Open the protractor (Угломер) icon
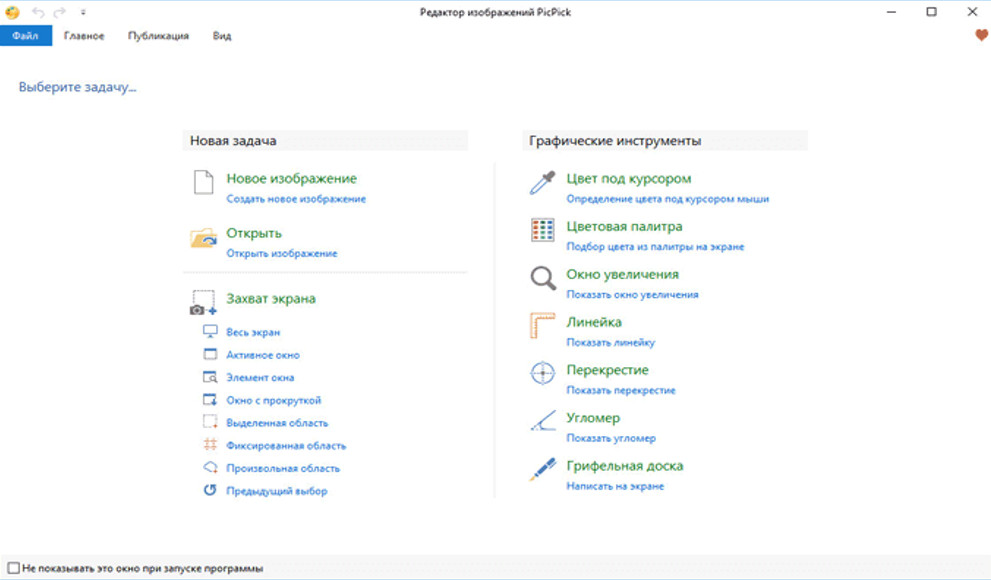 tap(542, 421)
